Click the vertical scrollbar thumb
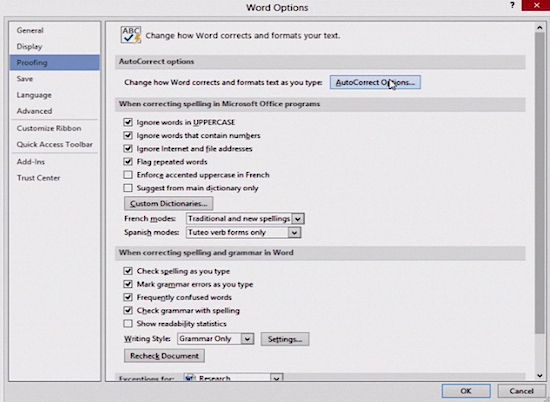The width and height of the screenshot is (550, 402). (539, 183)
